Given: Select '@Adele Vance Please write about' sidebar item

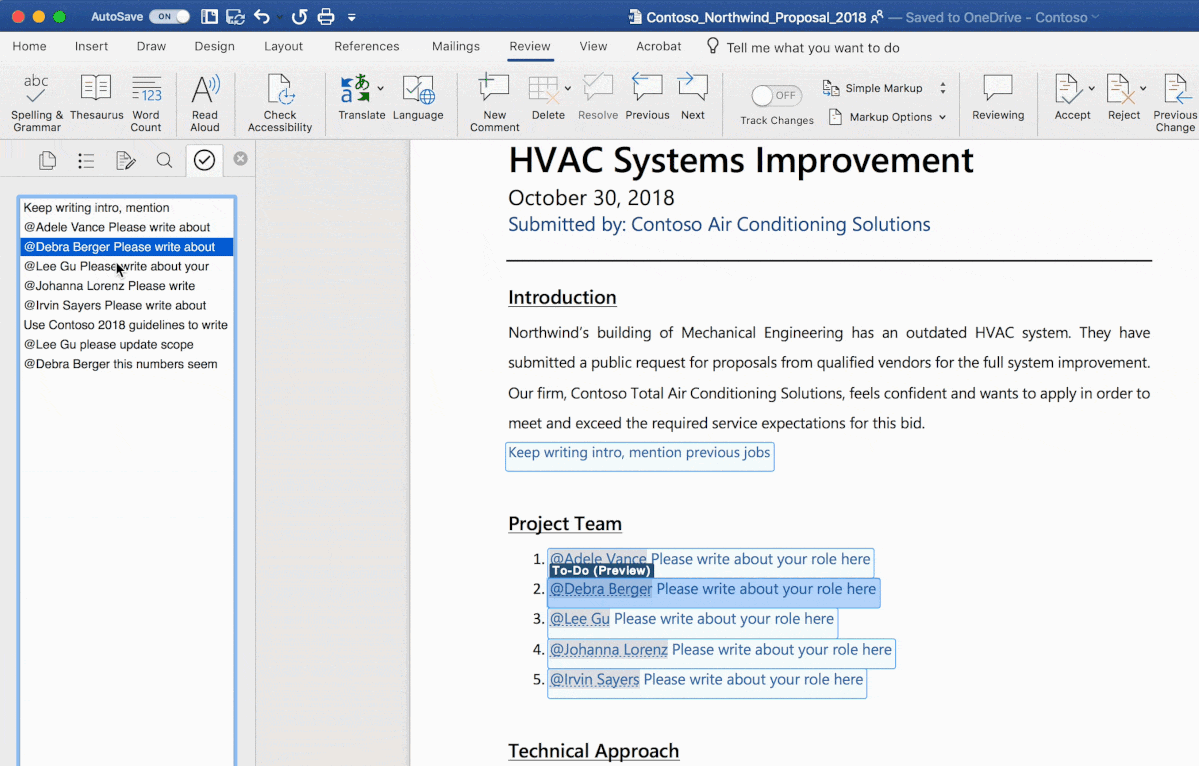Looking at the screenshot, I should tap(127, 227).
